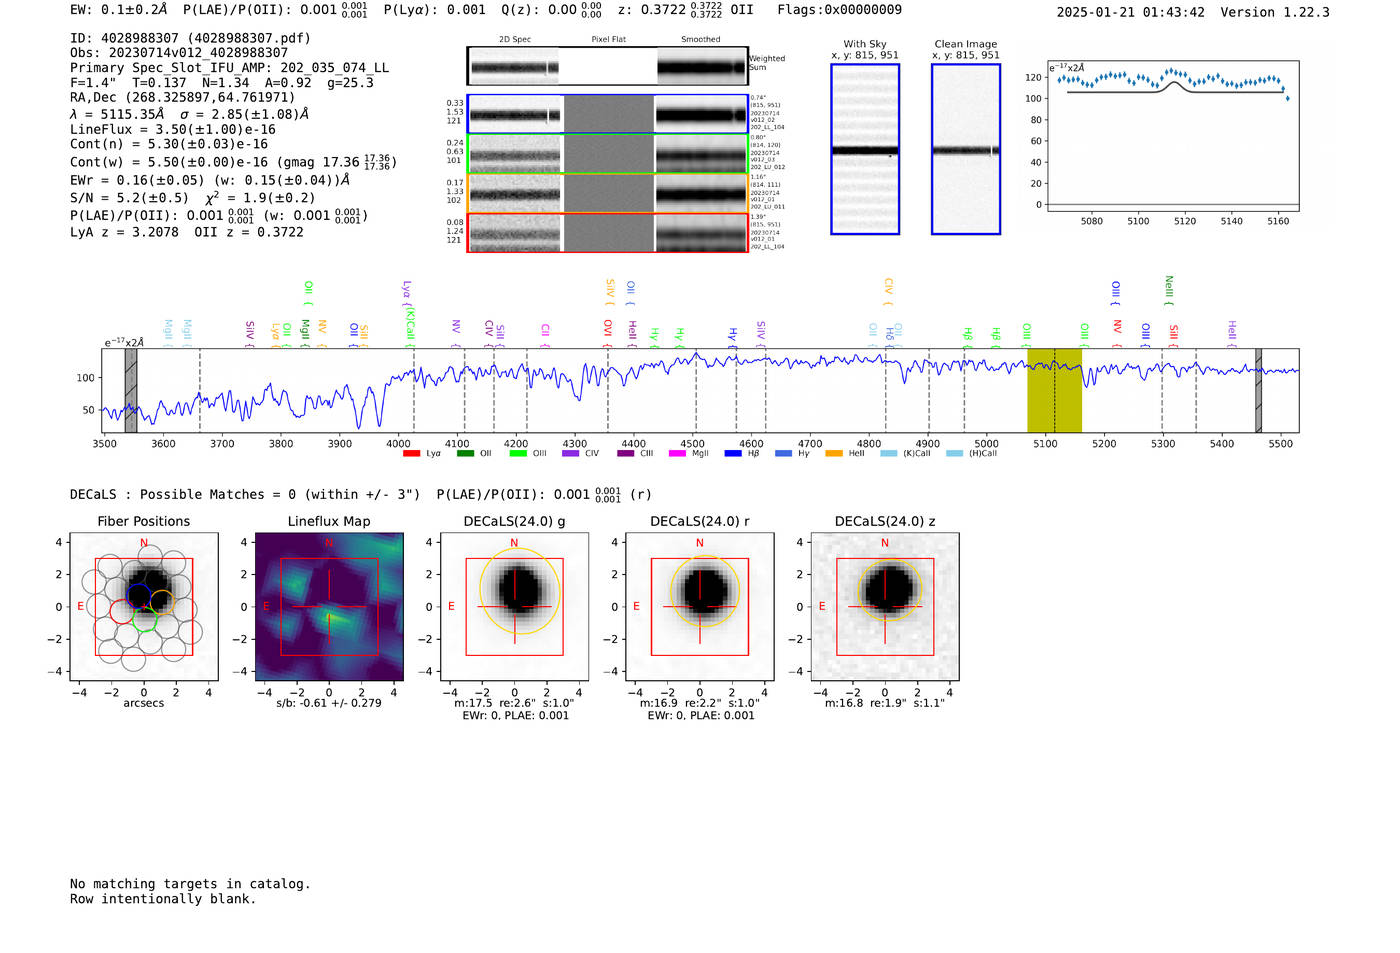Click the Weighted Sum smoothed spectrum strip
The image size is (1400, 953).
point(702,67)
